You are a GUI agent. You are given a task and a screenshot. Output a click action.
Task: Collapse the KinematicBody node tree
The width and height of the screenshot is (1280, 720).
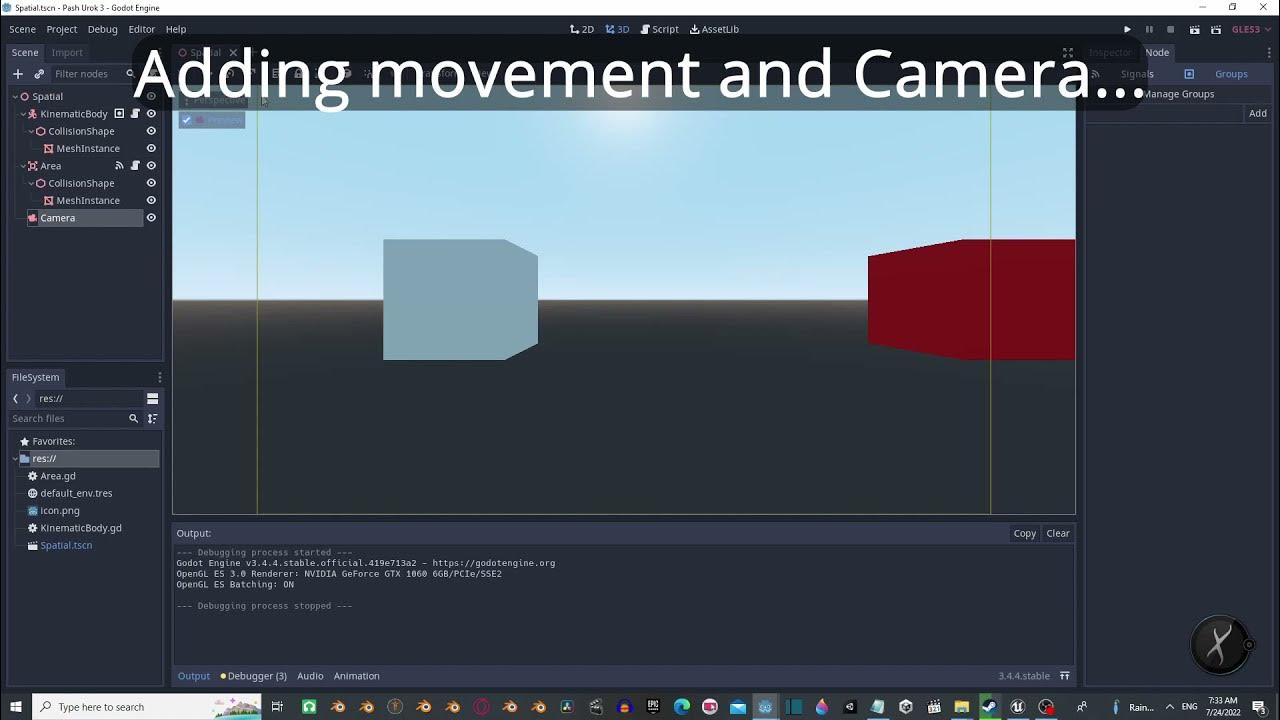coord(23,114)
